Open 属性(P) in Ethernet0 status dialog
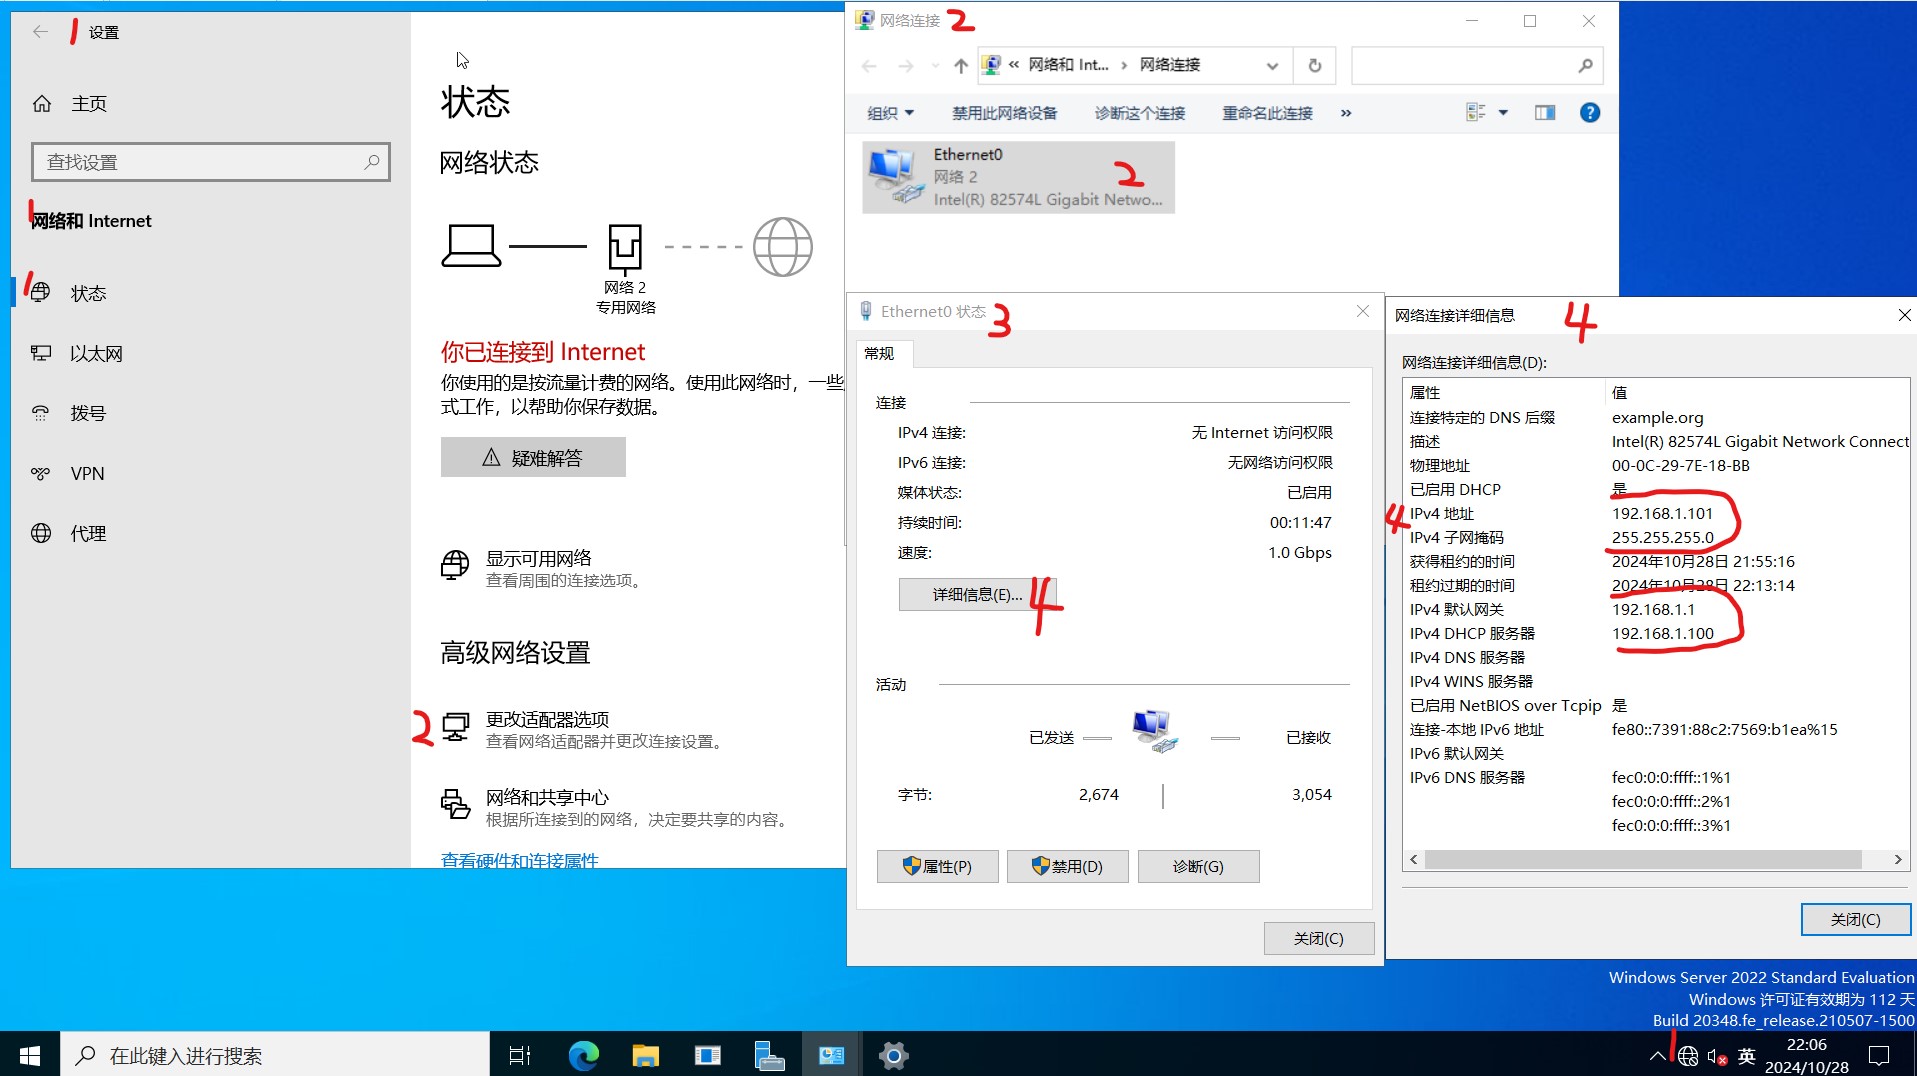This screenshot has height=1076, width=1917. pos(937,866)
